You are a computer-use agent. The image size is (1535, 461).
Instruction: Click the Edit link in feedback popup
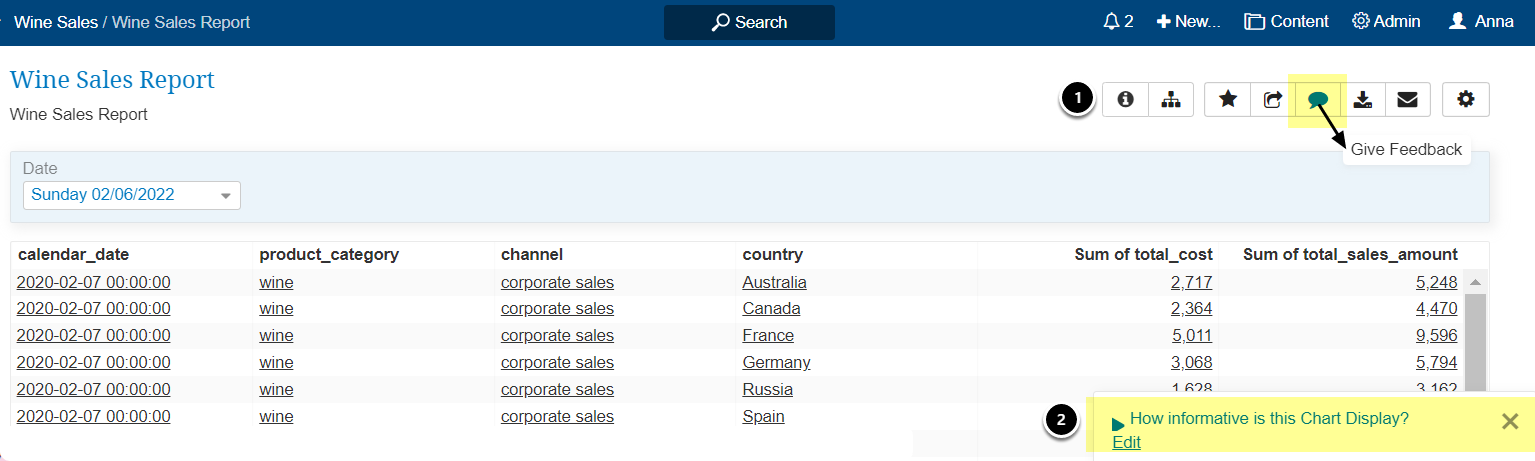coord(1126,442)
